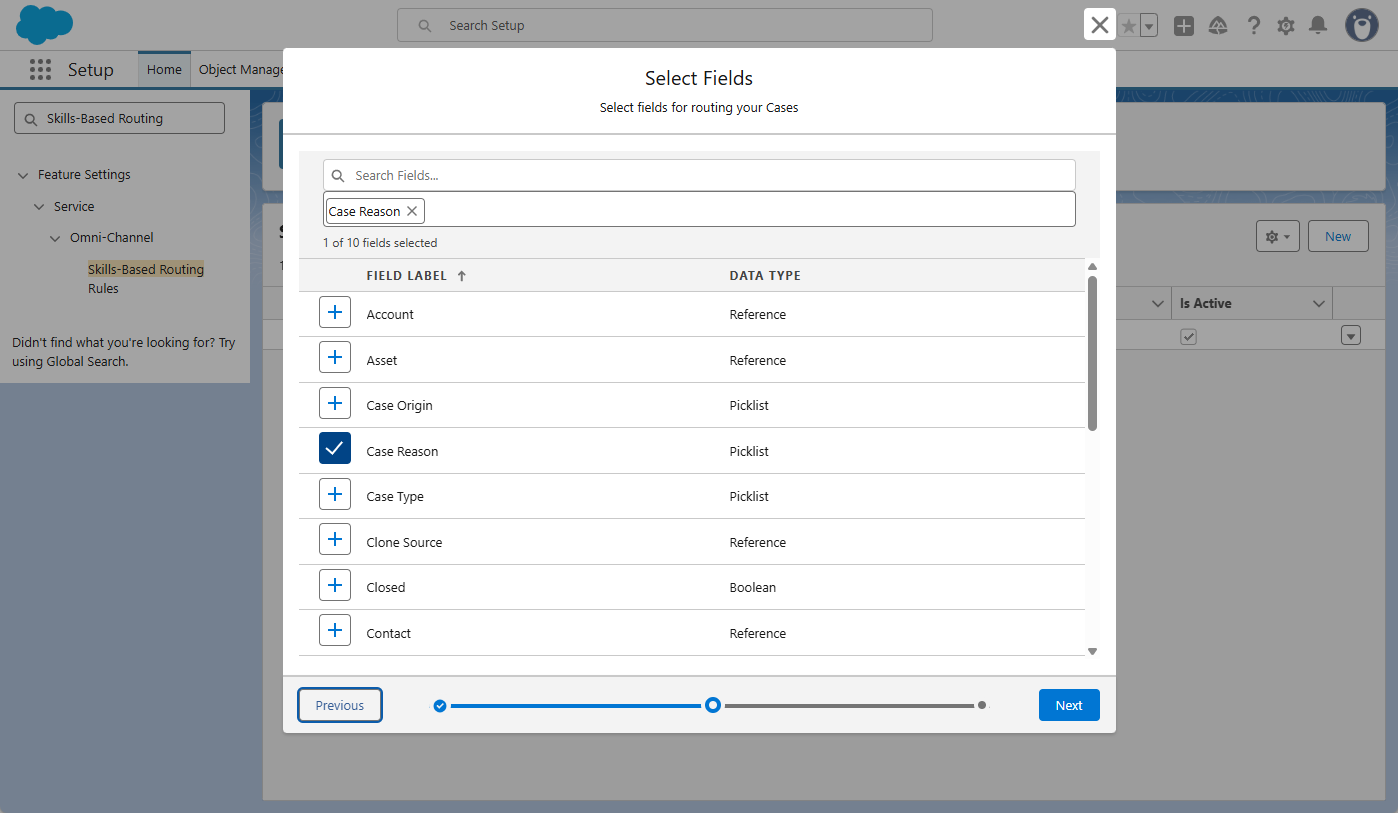The image size is (1398, 813).
Task: Click the Next button
Action: 1069,705
